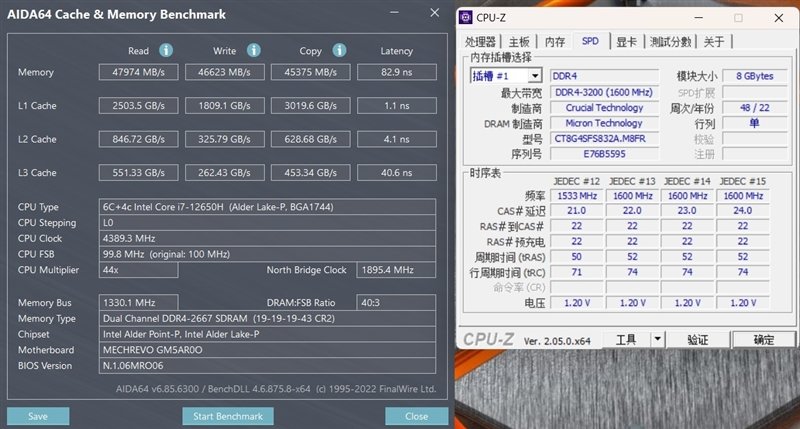Click the JEDEC #12 tRC value 71
The width and height of the screenshot is (800, 429).
pyautogui.click(x=577, y=272)
